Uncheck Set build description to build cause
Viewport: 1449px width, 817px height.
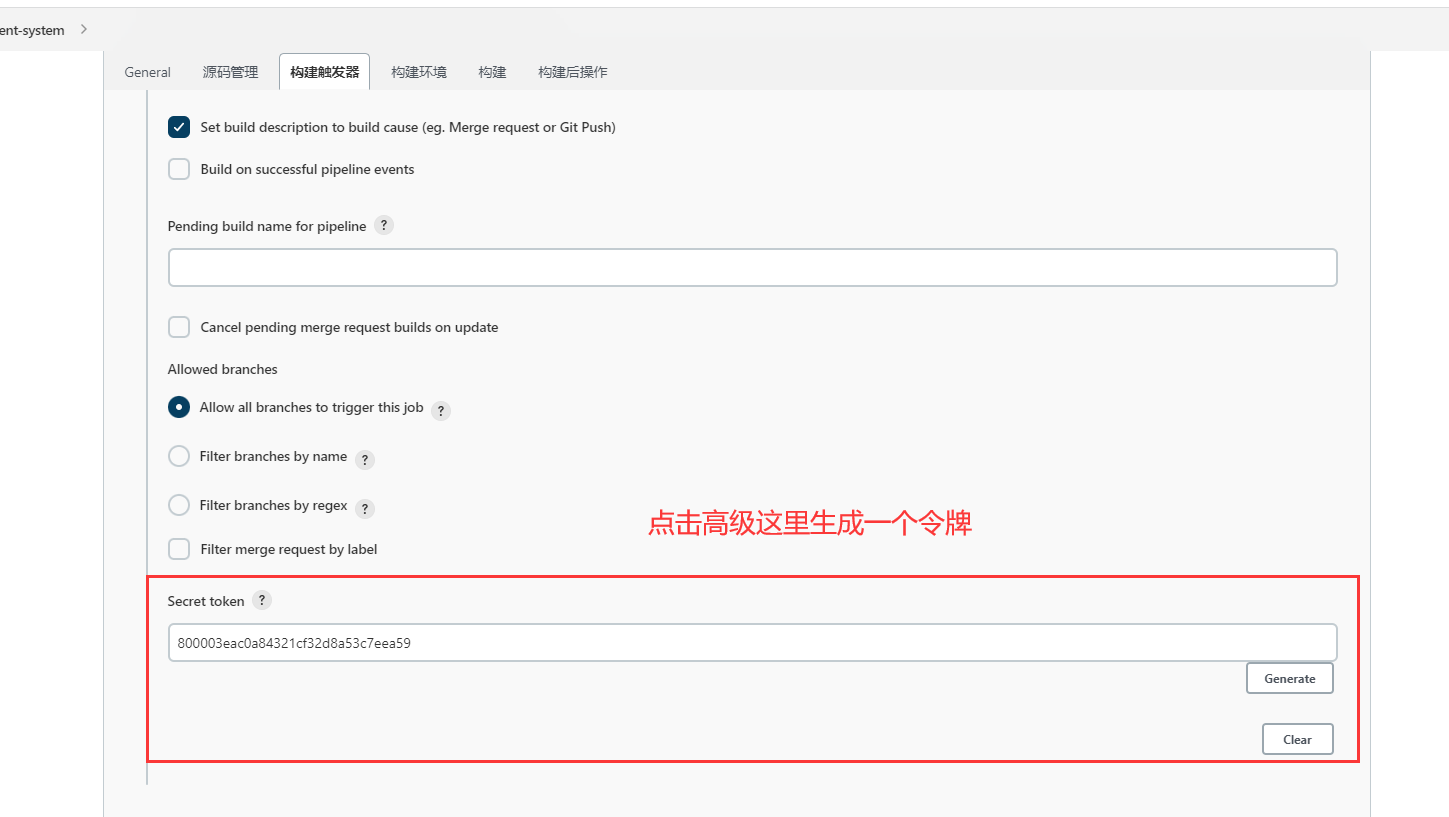tap(179, 127)
